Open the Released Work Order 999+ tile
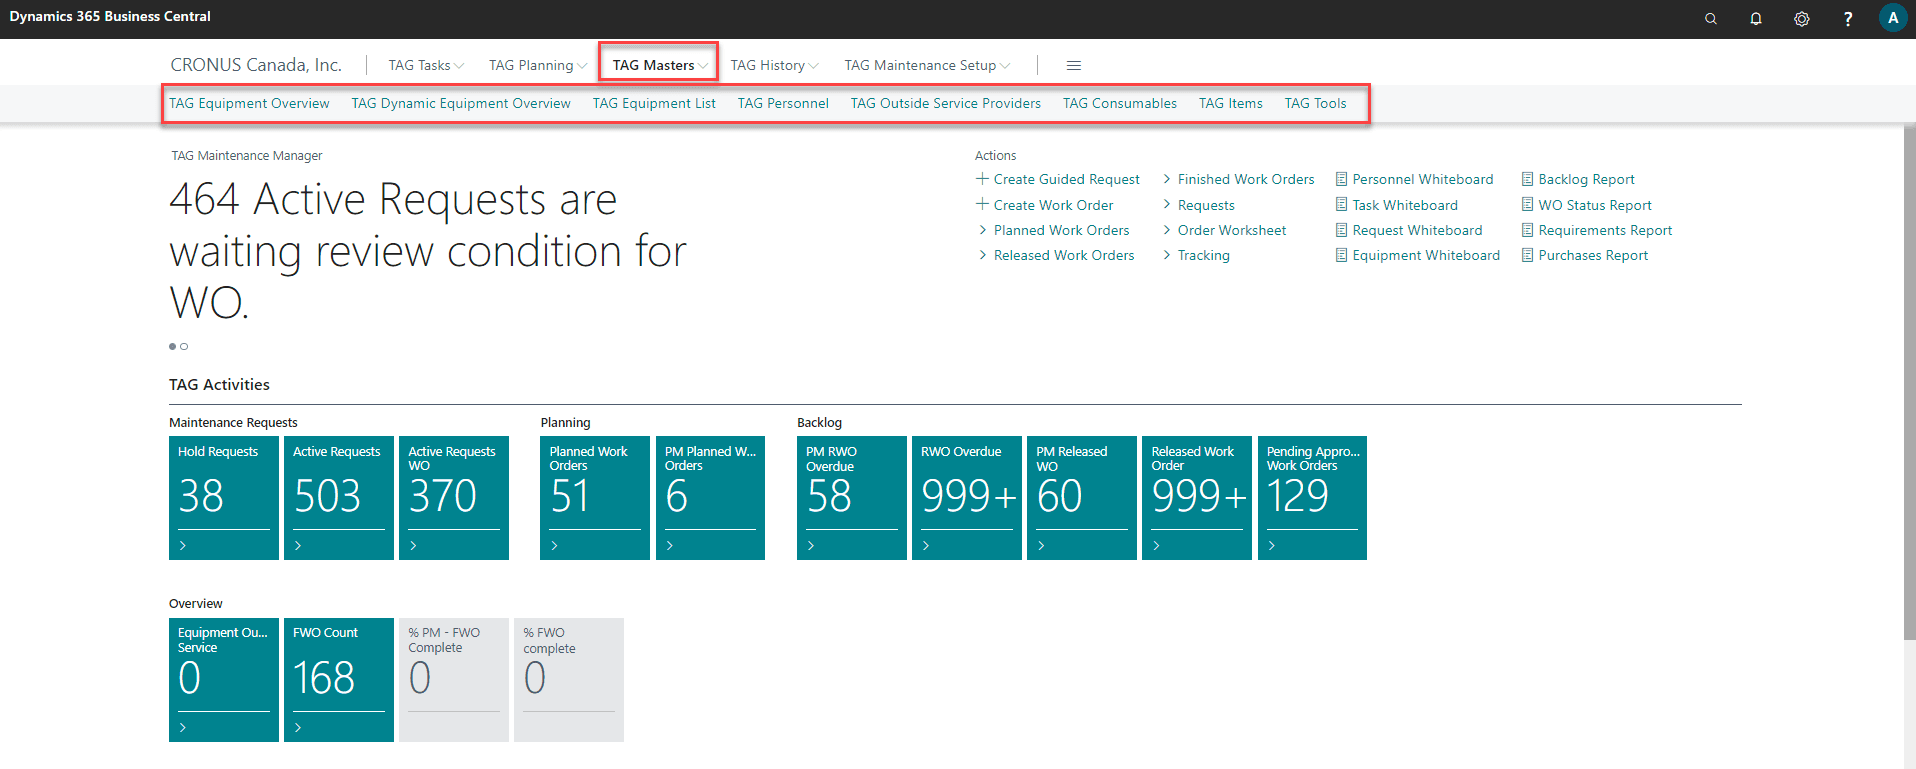 coord(1197,498)
